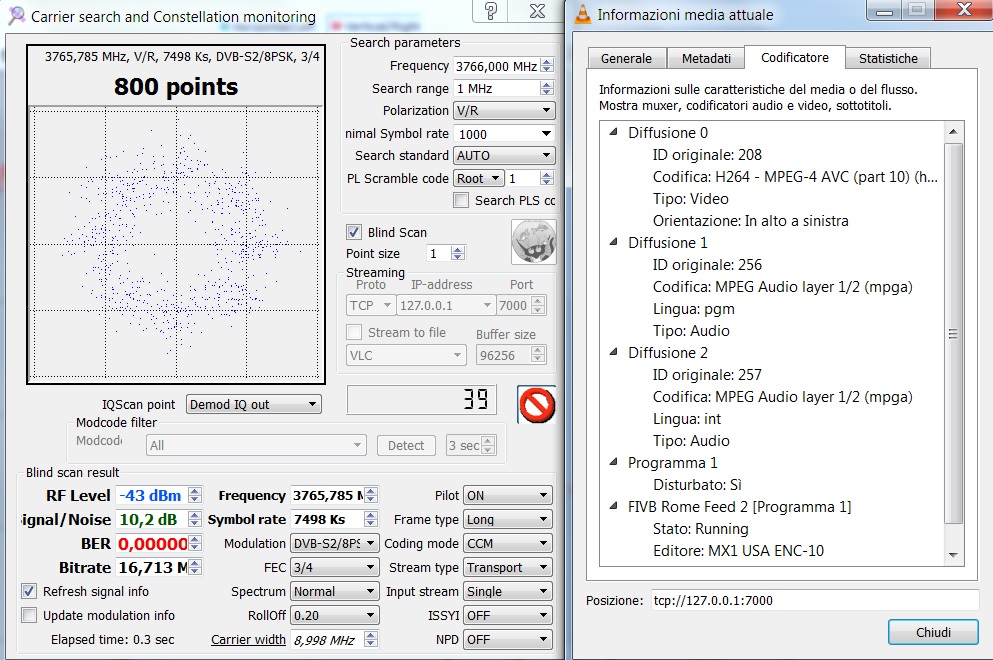Image resolution: width=993 pixels, height=660 pixels.
Task: Click the Frequency 3766,000 MHz stepper
Action: [x=547, y=65]
